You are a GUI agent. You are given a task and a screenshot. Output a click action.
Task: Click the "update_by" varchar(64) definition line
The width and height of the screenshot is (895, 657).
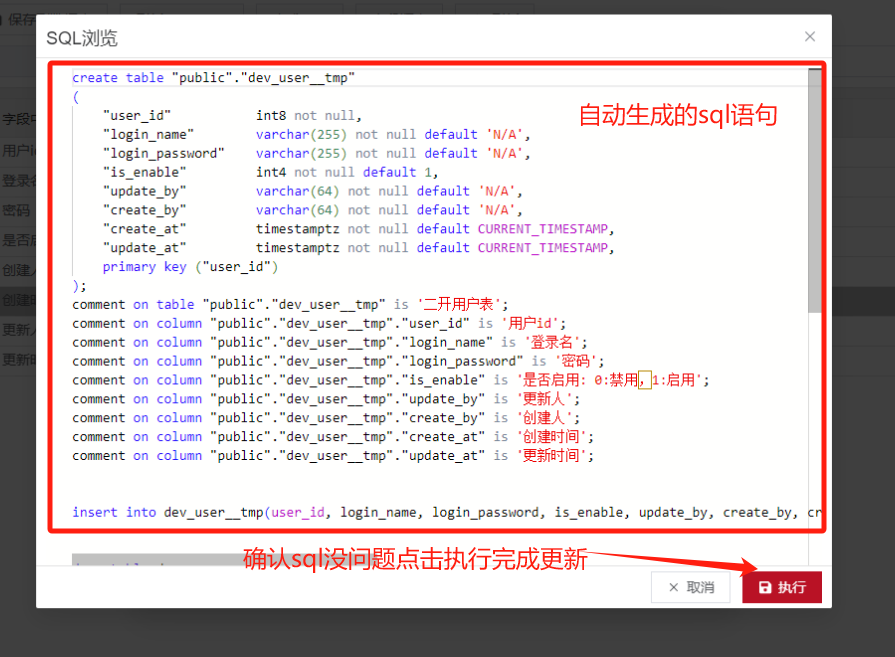[x=313, y=191]
